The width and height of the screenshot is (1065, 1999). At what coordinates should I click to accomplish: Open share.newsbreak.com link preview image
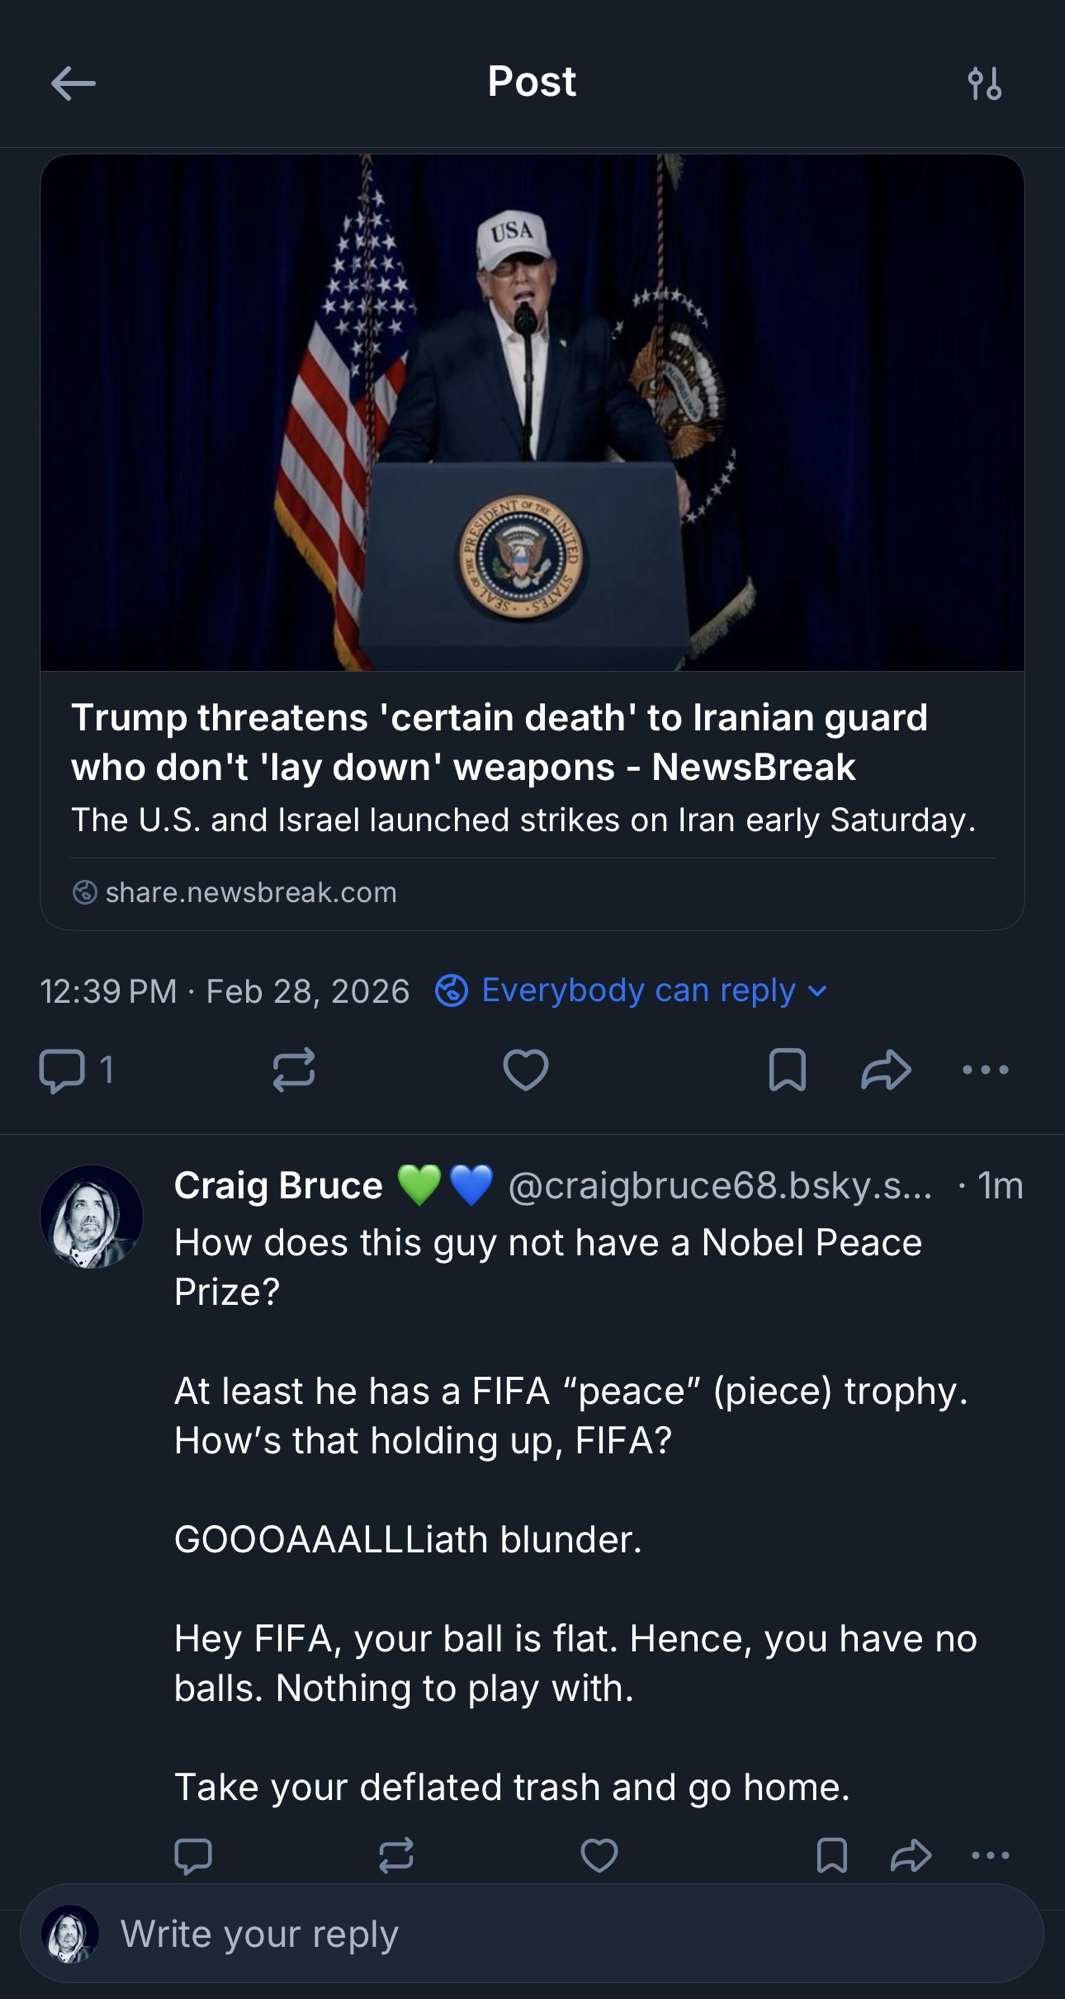(x=532, y=412)
